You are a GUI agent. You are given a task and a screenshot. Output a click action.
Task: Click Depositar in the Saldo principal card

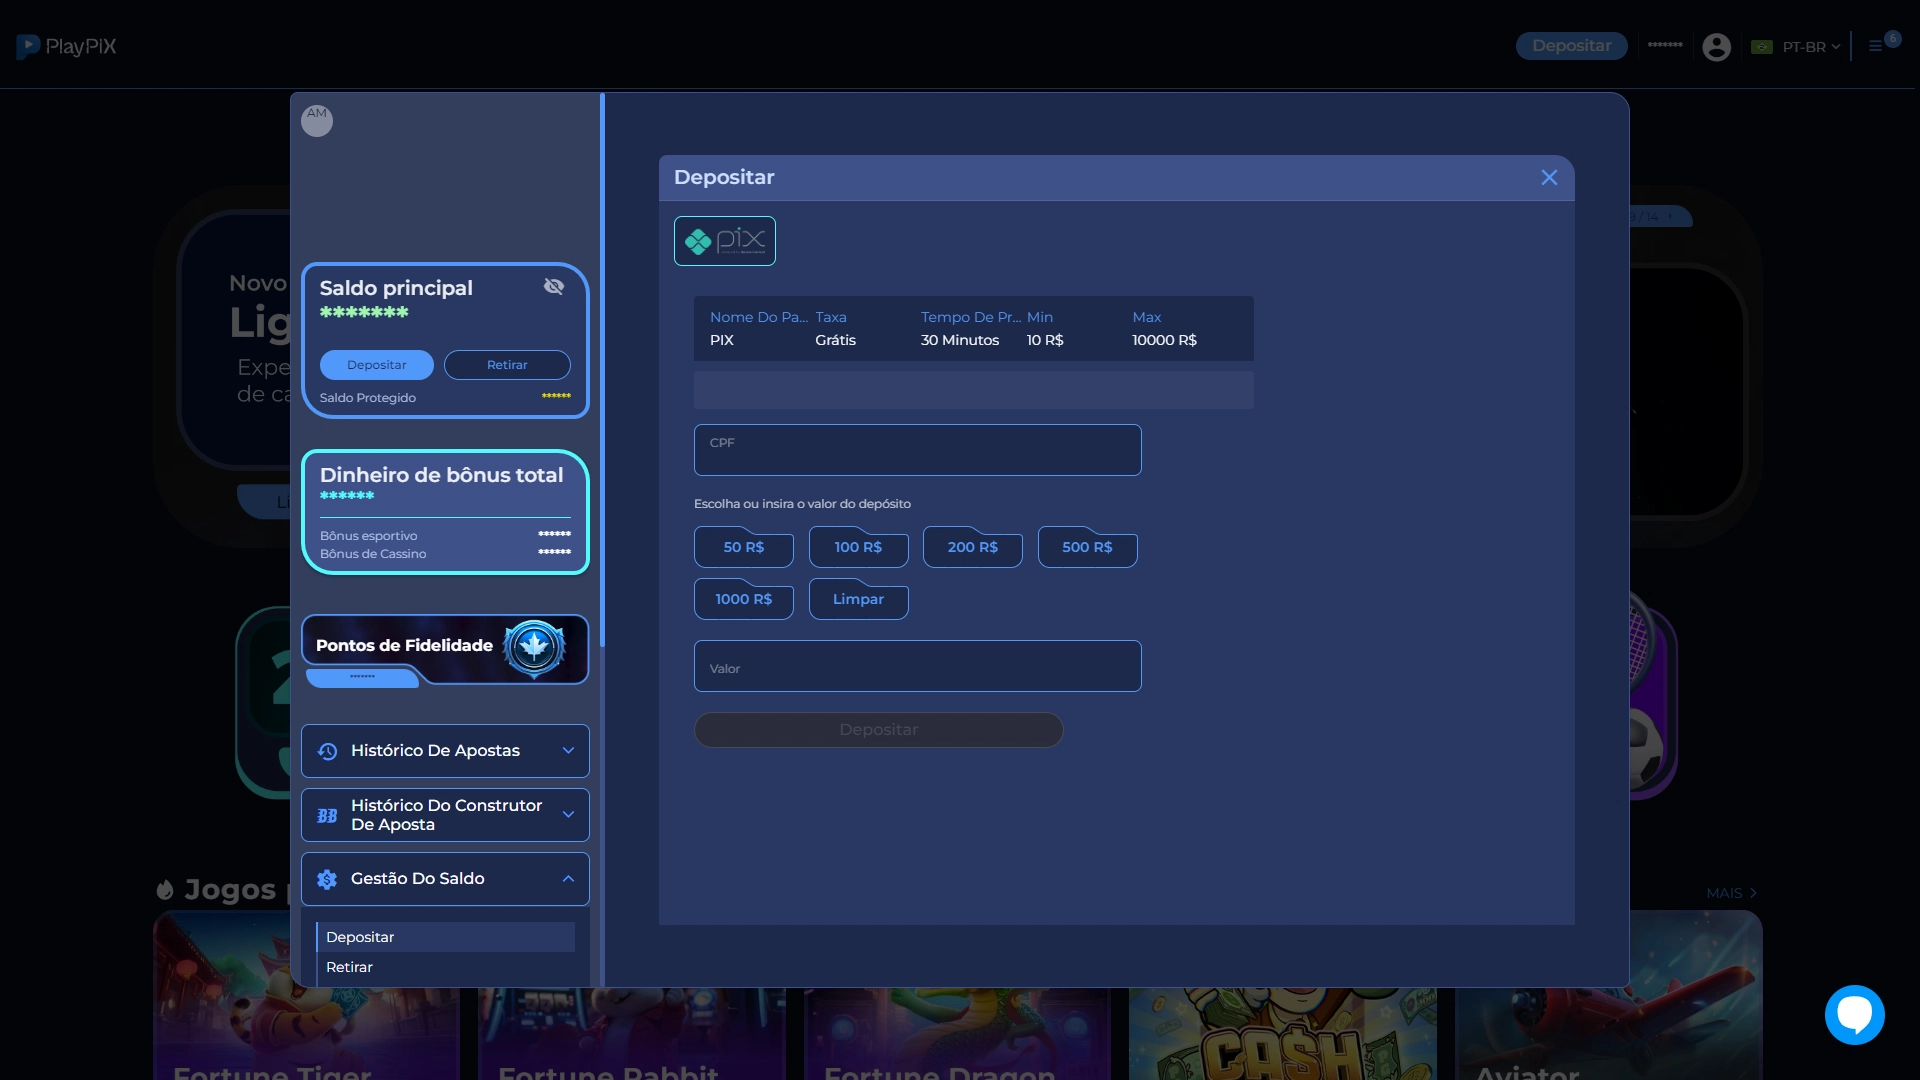(377, 365)
